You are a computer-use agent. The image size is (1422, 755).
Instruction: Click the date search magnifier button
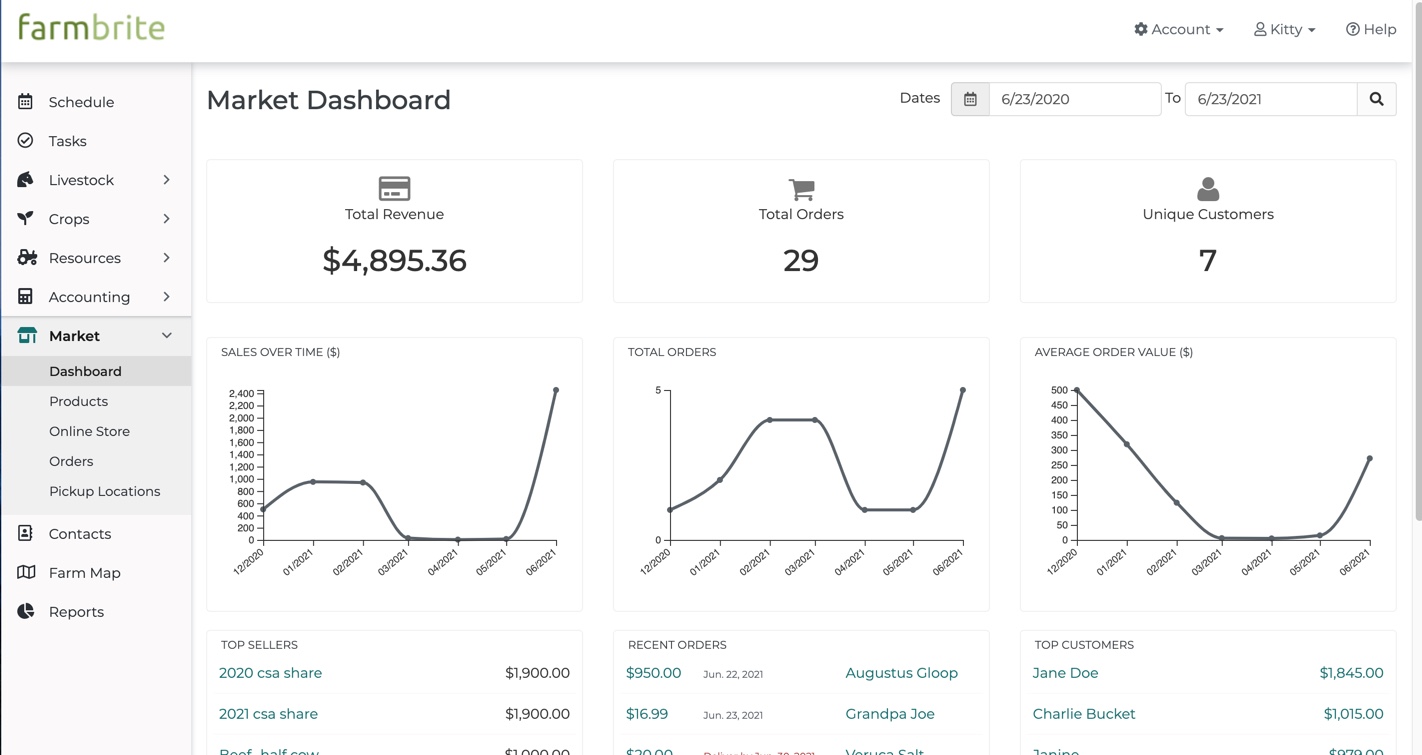coord(1376,99)
